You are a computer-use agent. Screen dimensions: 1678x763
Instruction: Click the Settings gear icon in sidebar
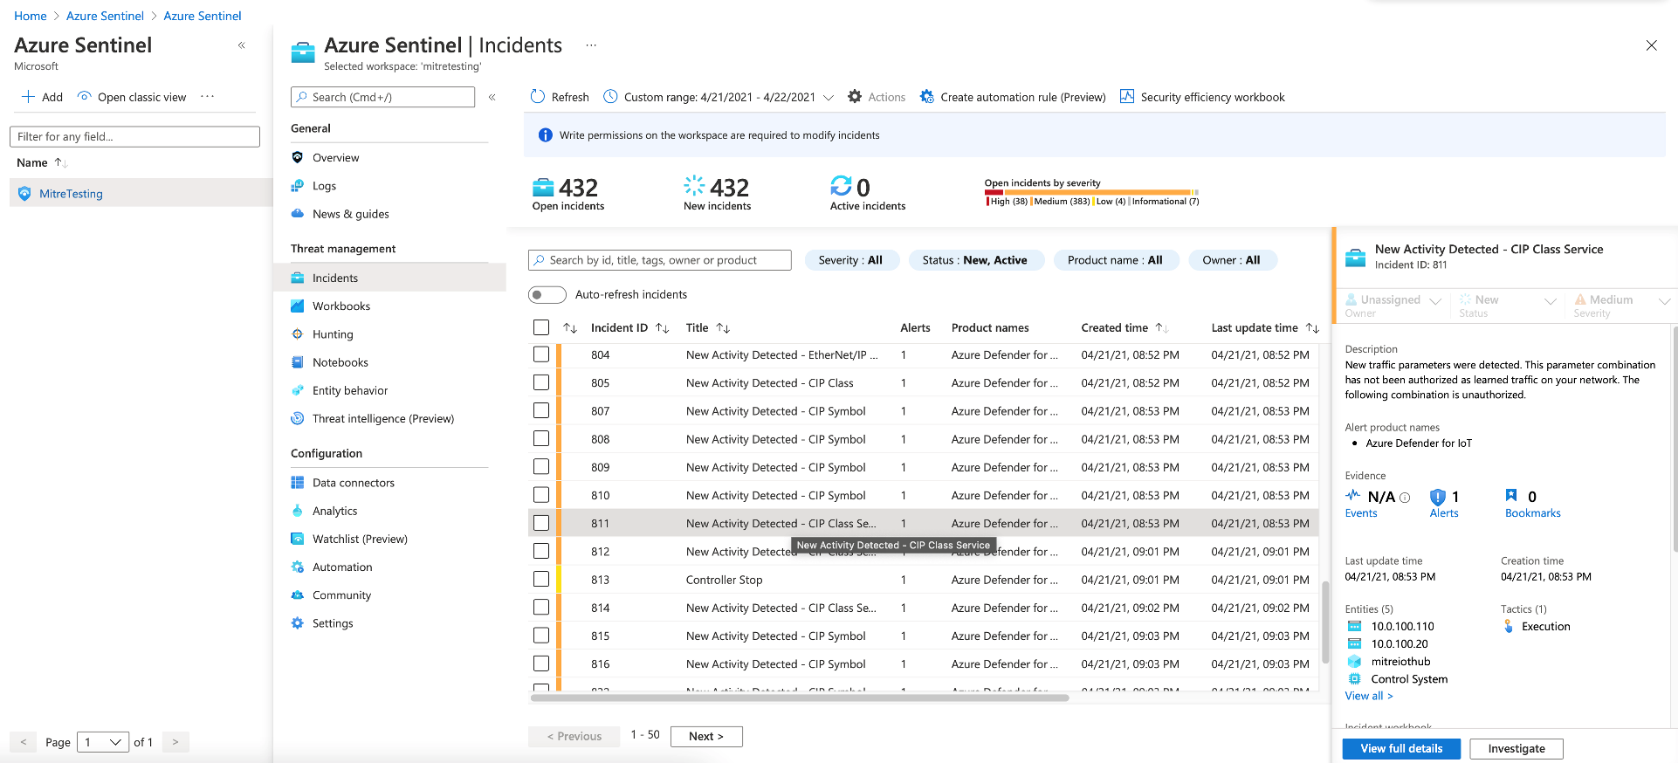297,622
